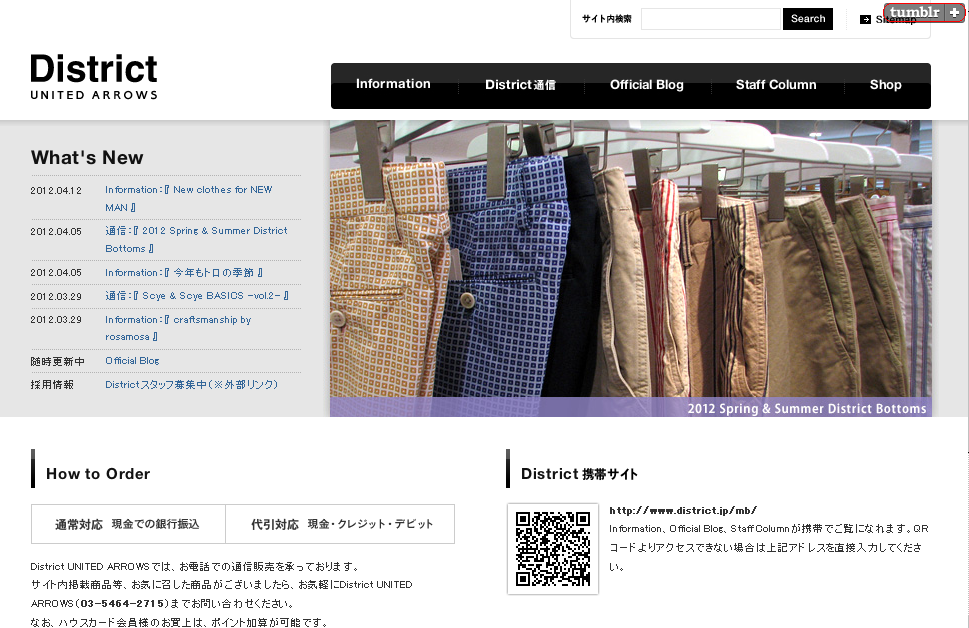Click the black Search button
Viewport: 969px width, 628px height.
pos(808,19)
